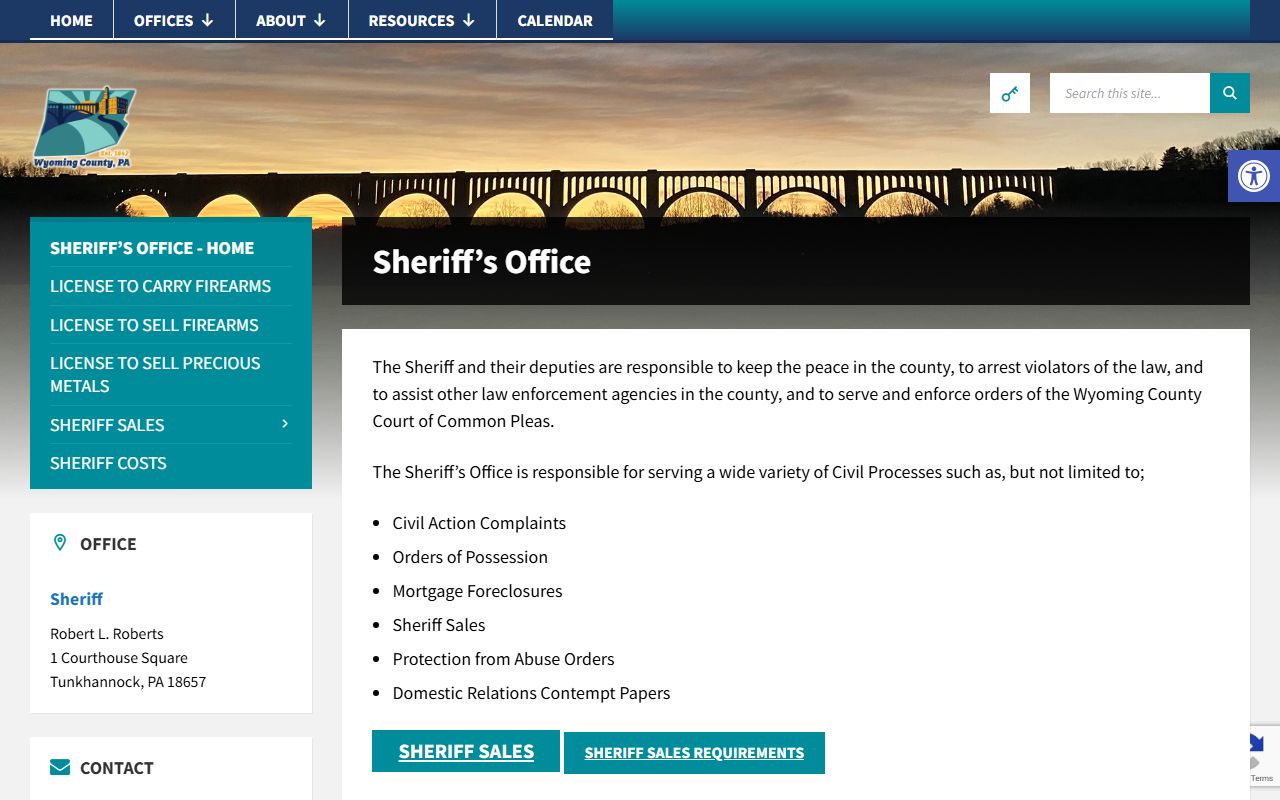Screen dimensions: 1280x800
Task: Click the SHERIFF SALES button
Action: (x=466, y=751)
